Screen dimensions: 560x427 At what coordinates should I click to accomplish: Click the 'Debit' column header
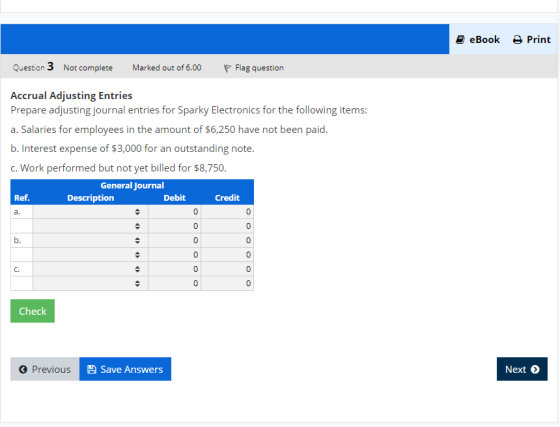click(x=175, y=198)
